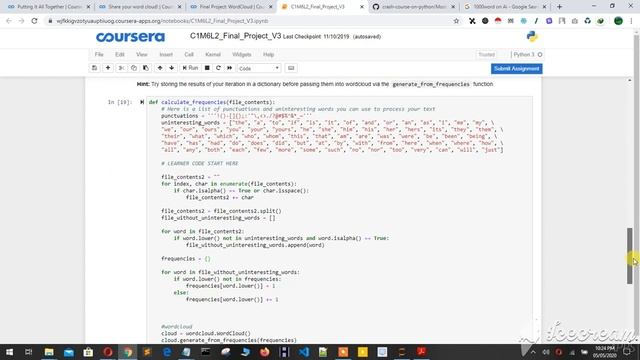Open the Widgets menu in Jupyter
This screenshot has height=360, width=640.
pyautogui.click(x=242, y=54)
